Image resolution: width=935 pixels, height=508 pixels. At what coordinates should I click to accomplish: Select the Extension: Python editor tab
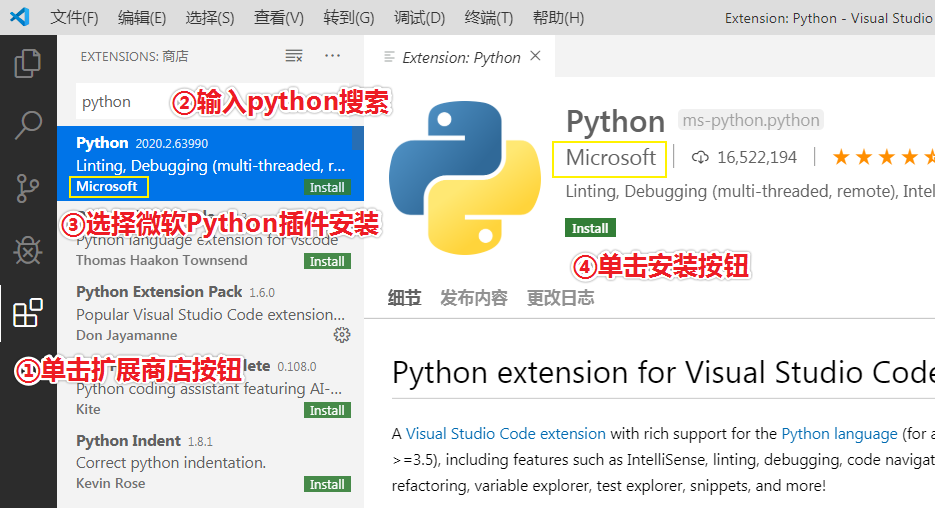460,57
